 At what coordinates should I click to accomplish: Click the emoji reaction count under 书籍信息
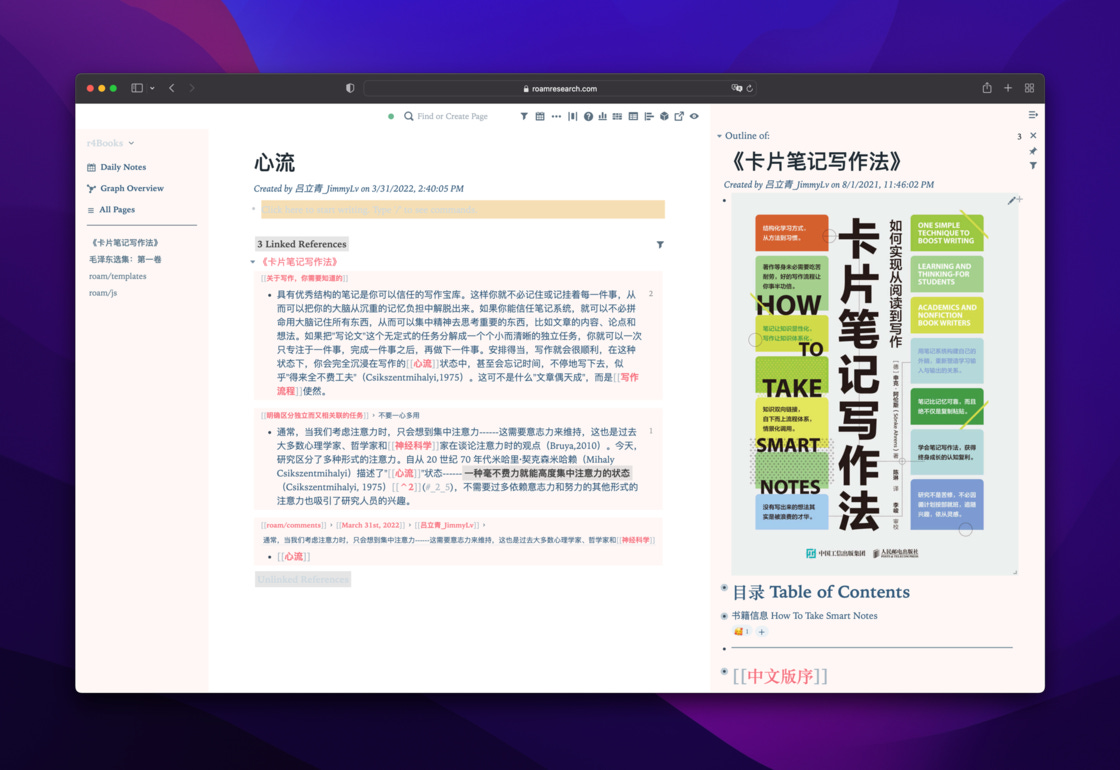tap(741, 631)
